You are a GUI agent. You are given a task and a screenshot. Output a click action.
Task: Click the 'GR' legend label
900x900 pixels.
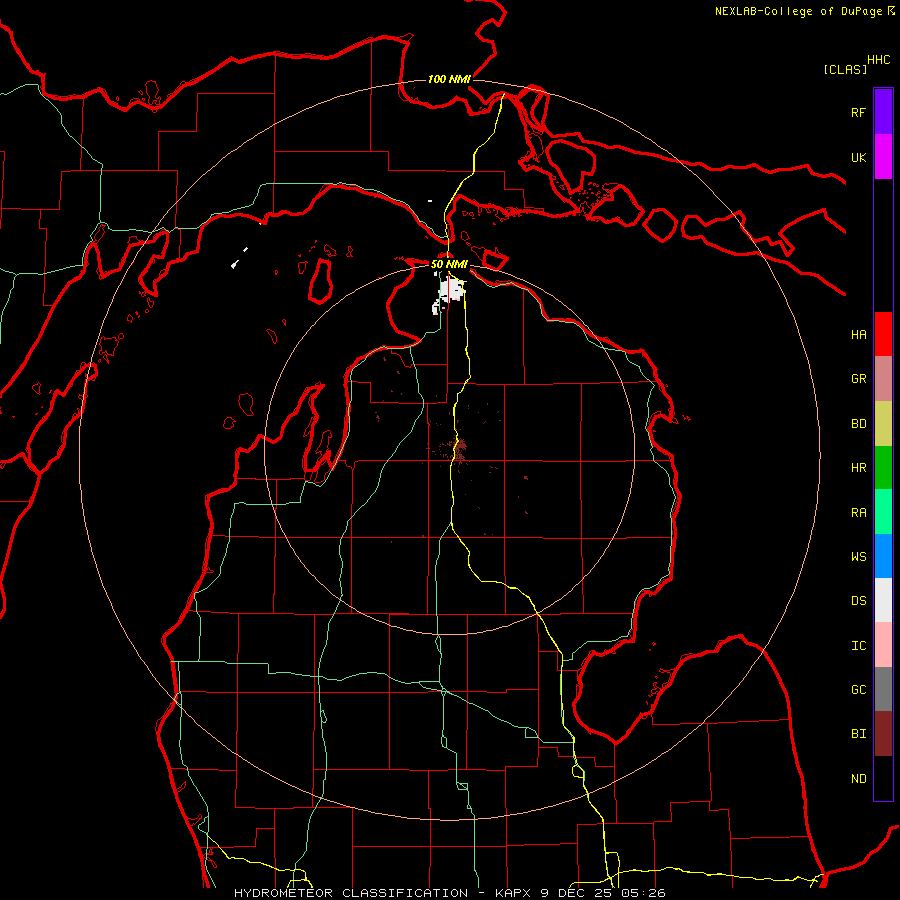click(x=858, y=379)
